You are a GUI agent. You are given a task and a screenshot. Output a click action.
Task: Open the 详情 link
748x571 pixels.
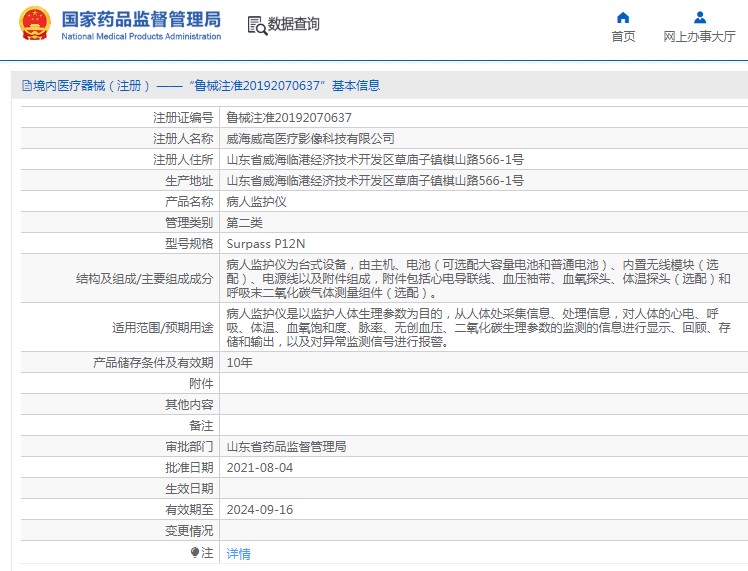click(x=238, y=553)
